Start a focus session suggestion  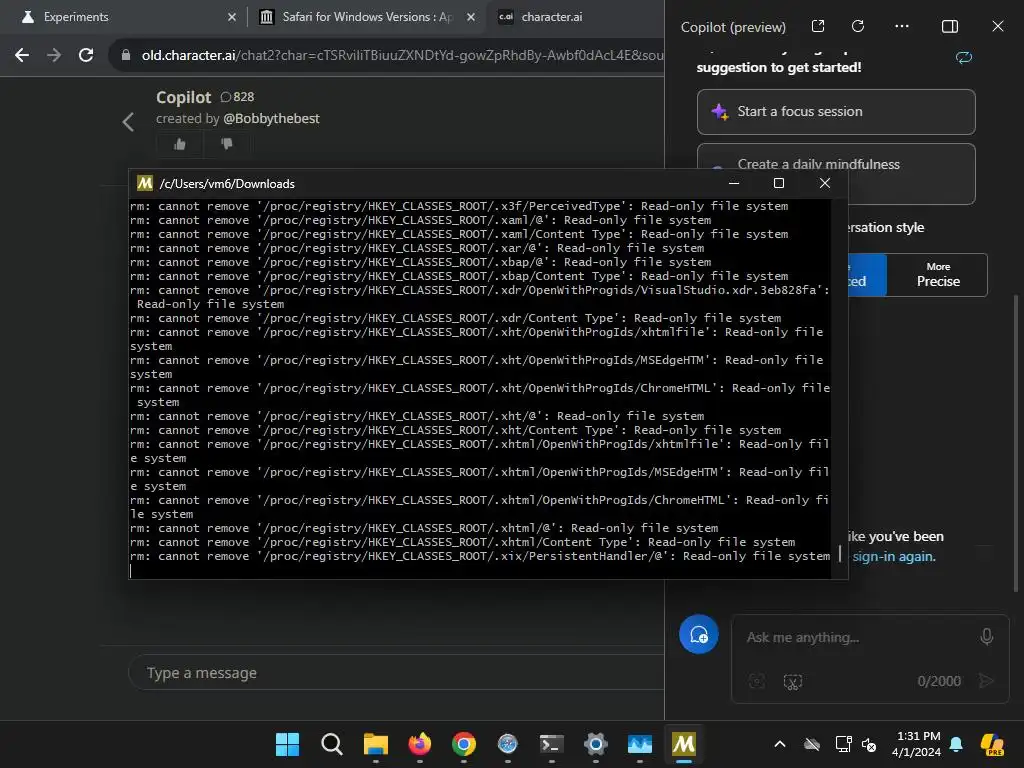click(836, 112)
